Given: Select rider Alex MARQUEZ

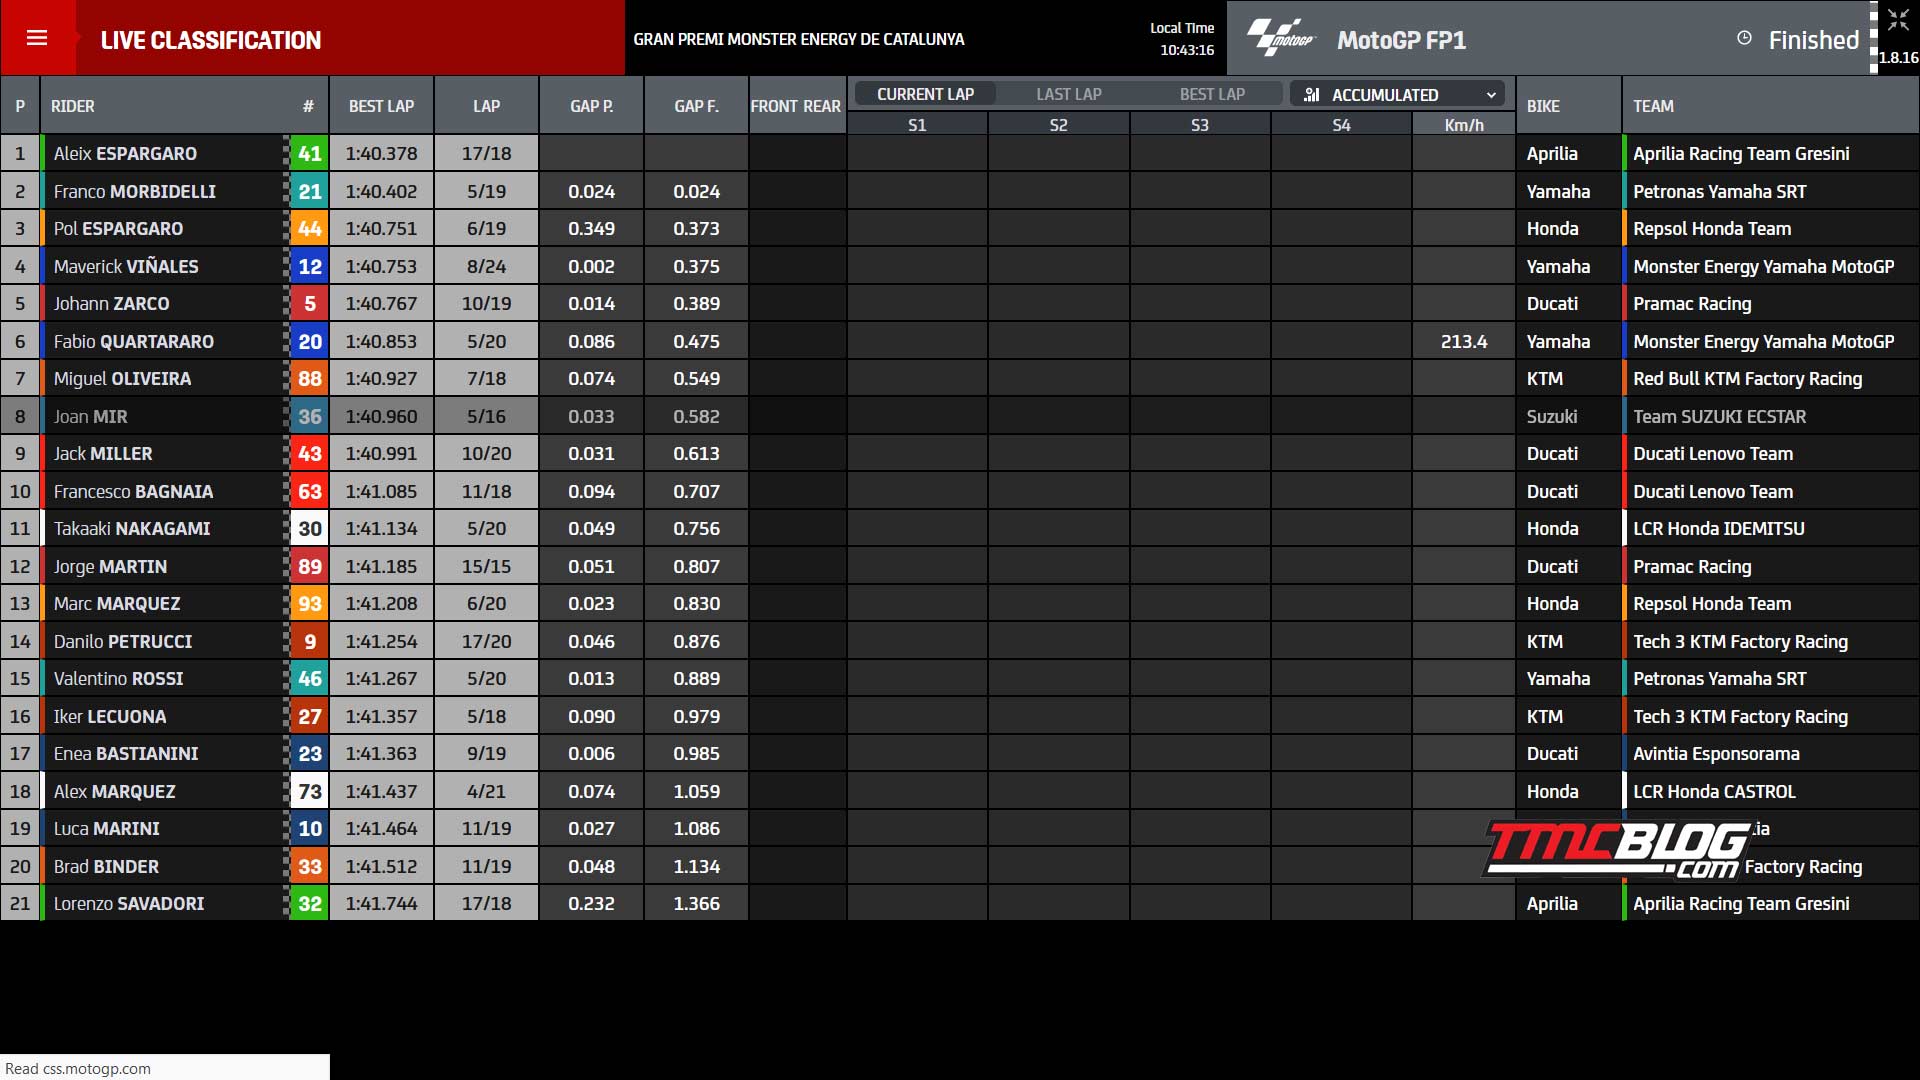Looking at the screenshot, I should [x=114, y=791].
